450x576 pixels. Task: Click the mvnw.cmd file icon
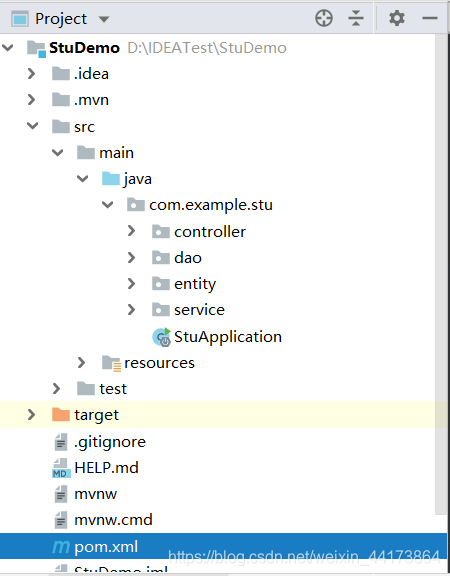(61, 520)
